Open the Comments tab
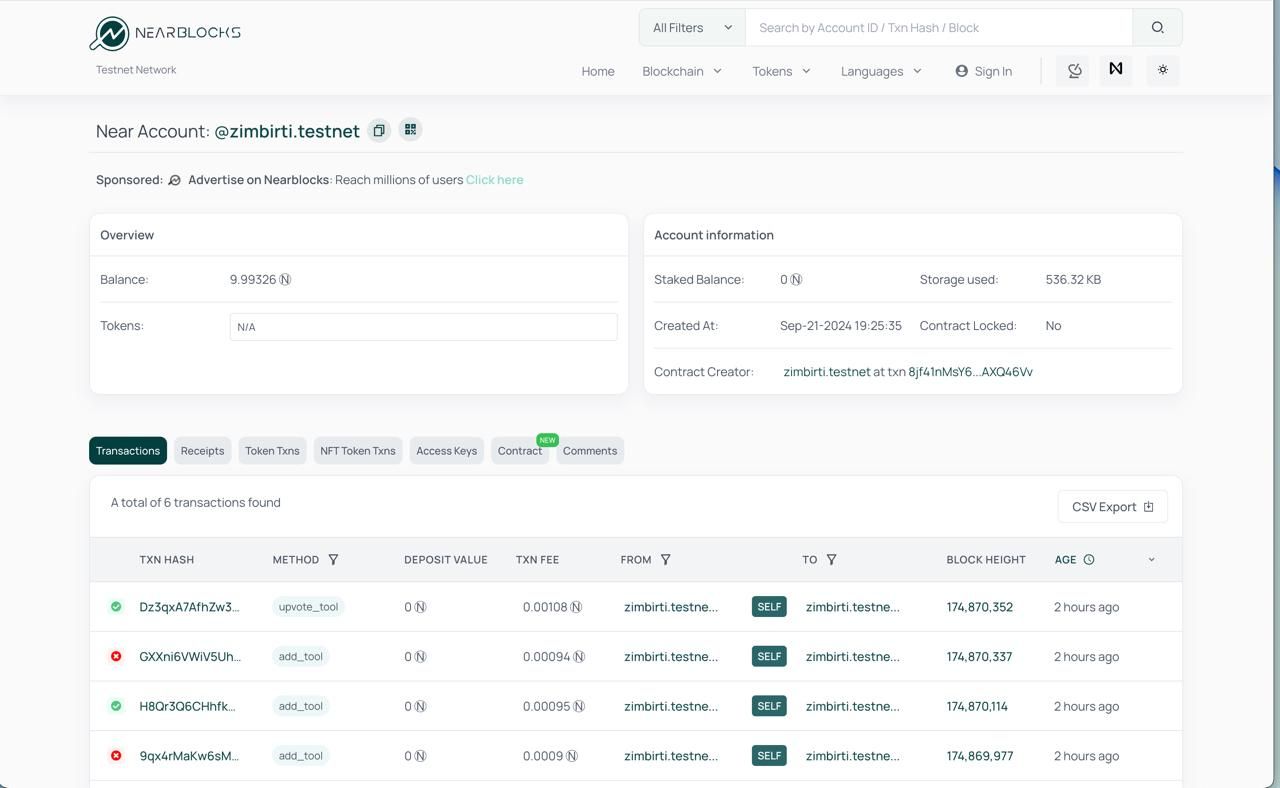 click(590, 451)
